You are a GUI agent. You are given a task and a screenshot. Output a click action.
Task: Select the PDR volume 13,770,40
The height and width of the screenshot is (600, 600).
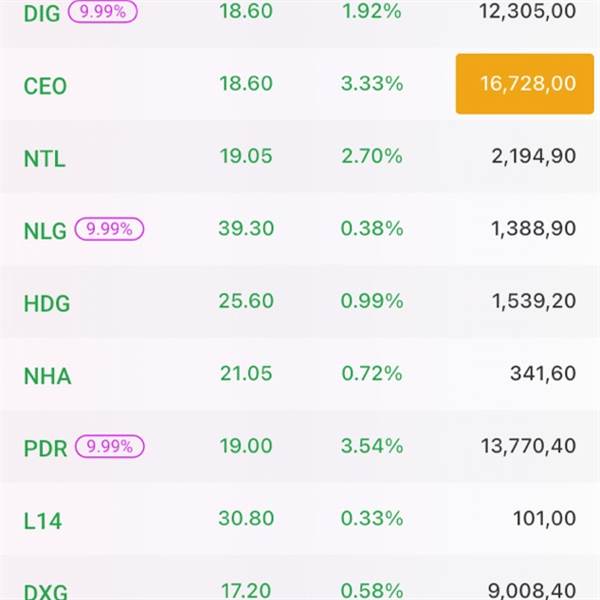[526, 446]
